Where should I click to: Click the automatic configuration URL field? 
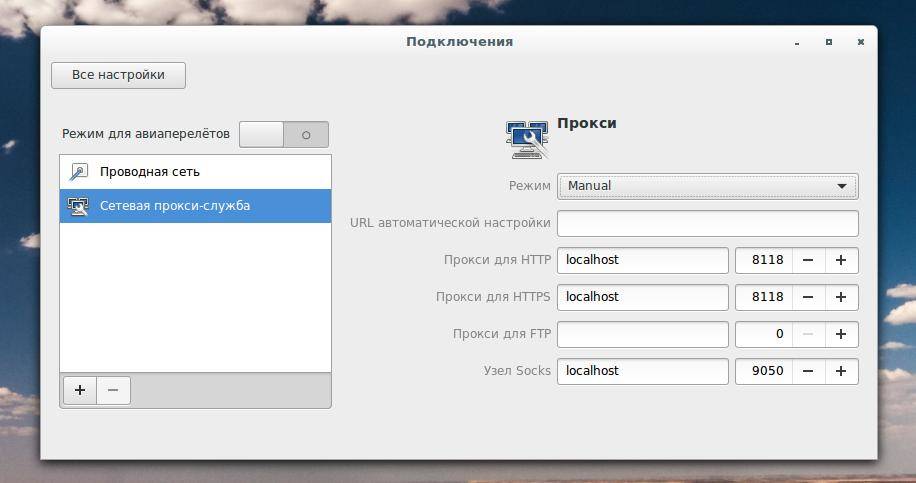(x=707, y=224)
